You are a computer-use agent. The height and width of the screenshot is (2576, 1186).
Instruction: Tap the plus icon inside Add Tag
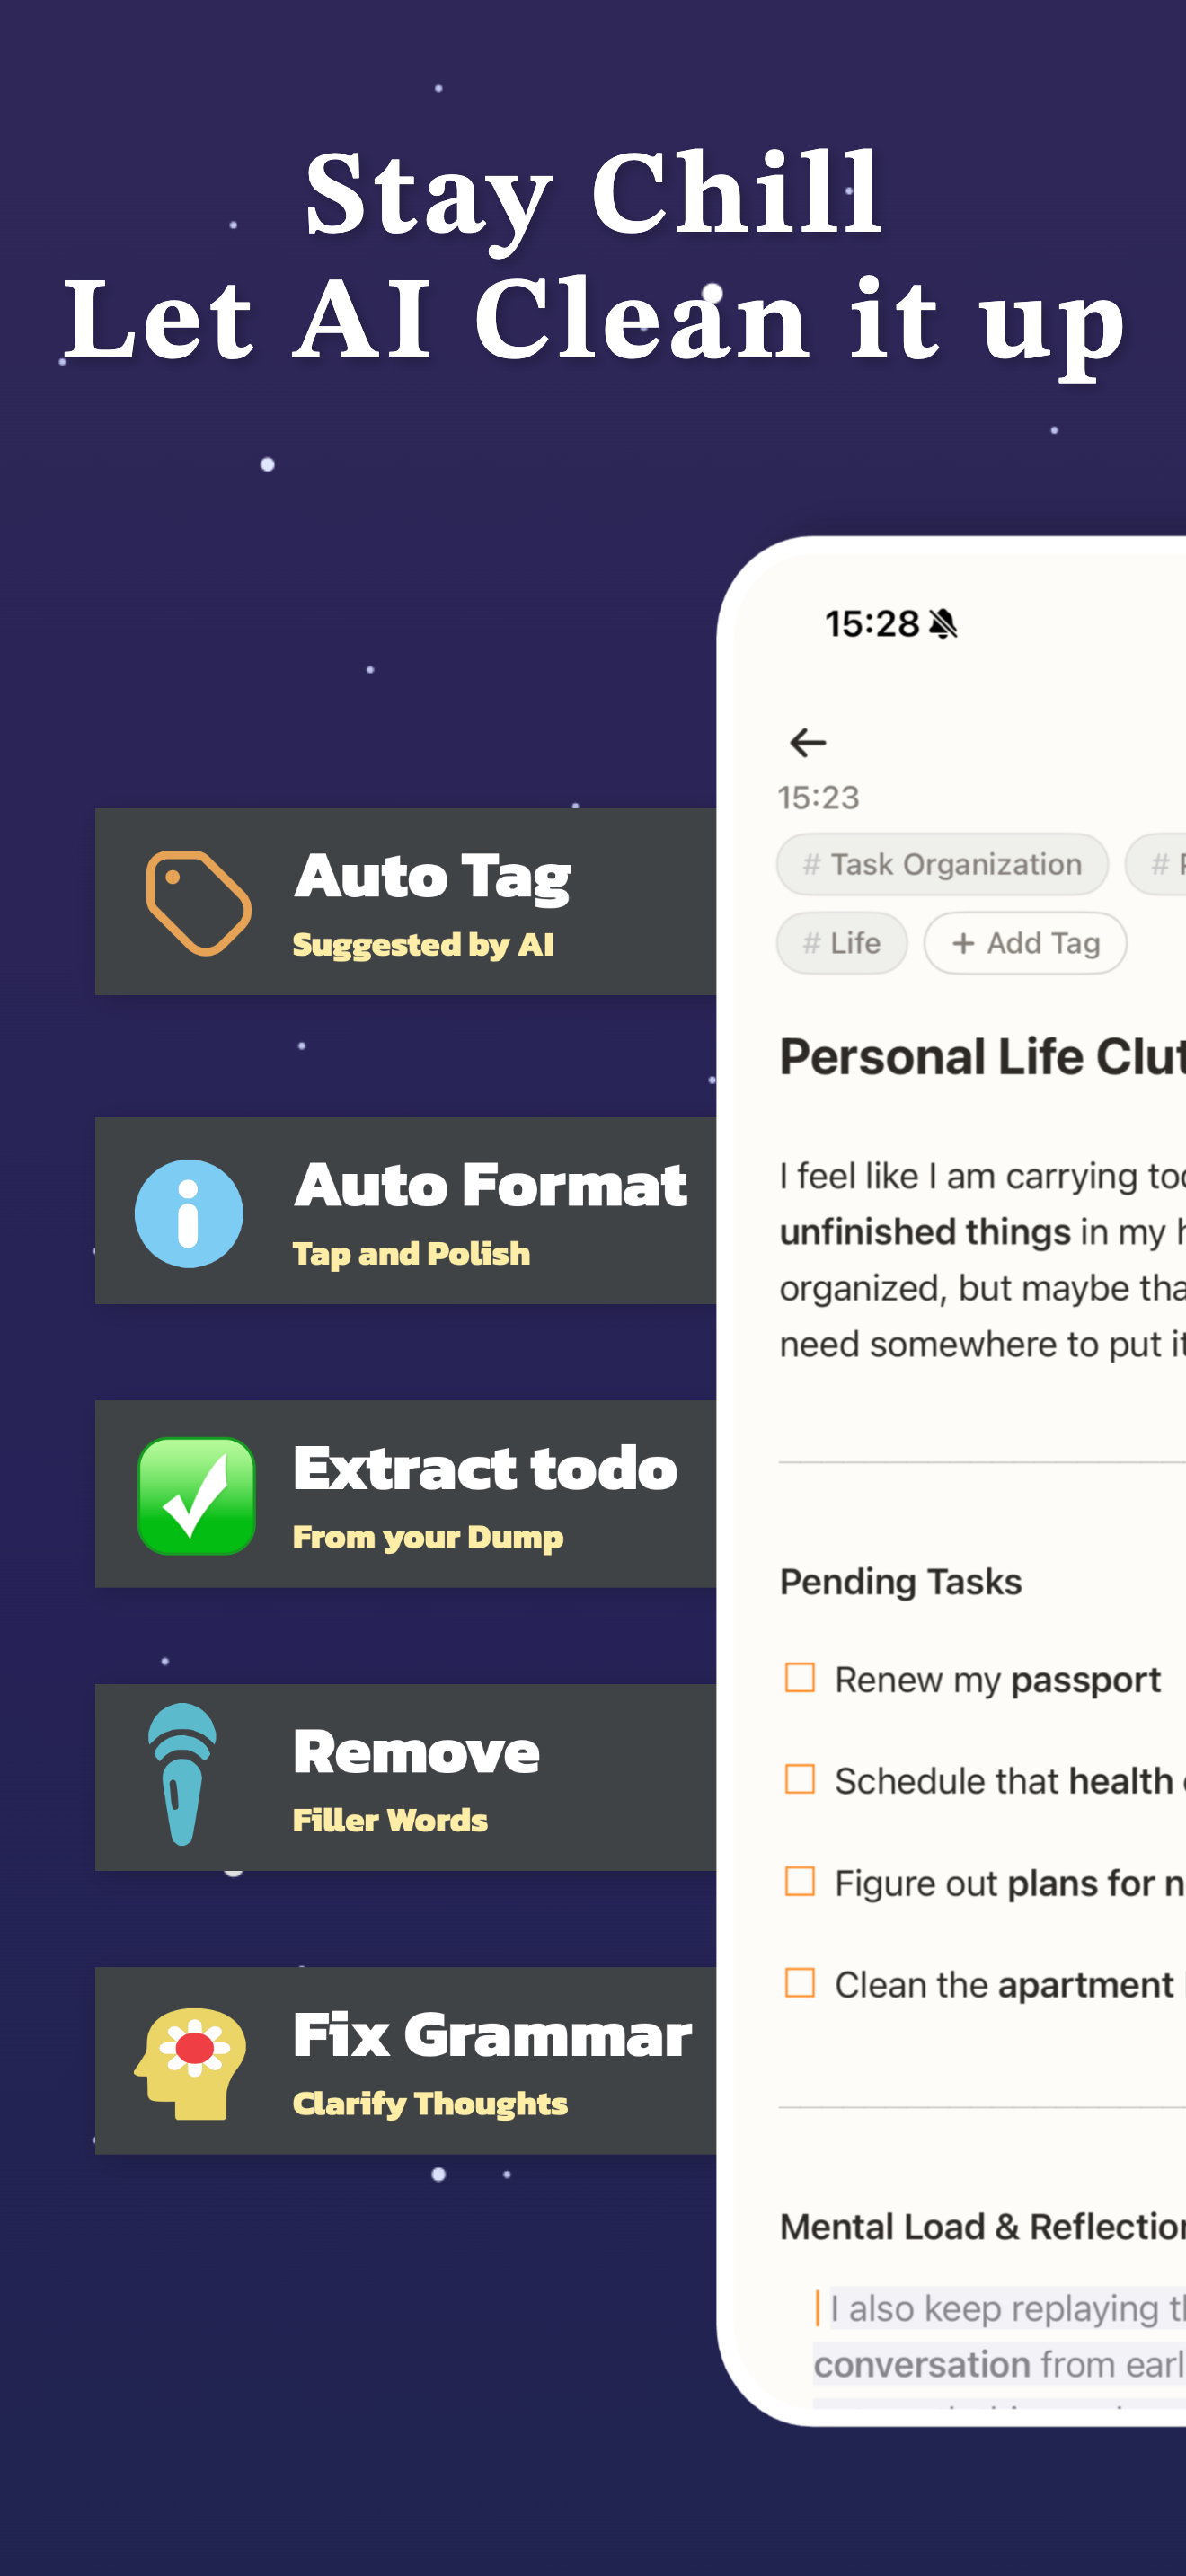tap(962, 943)
